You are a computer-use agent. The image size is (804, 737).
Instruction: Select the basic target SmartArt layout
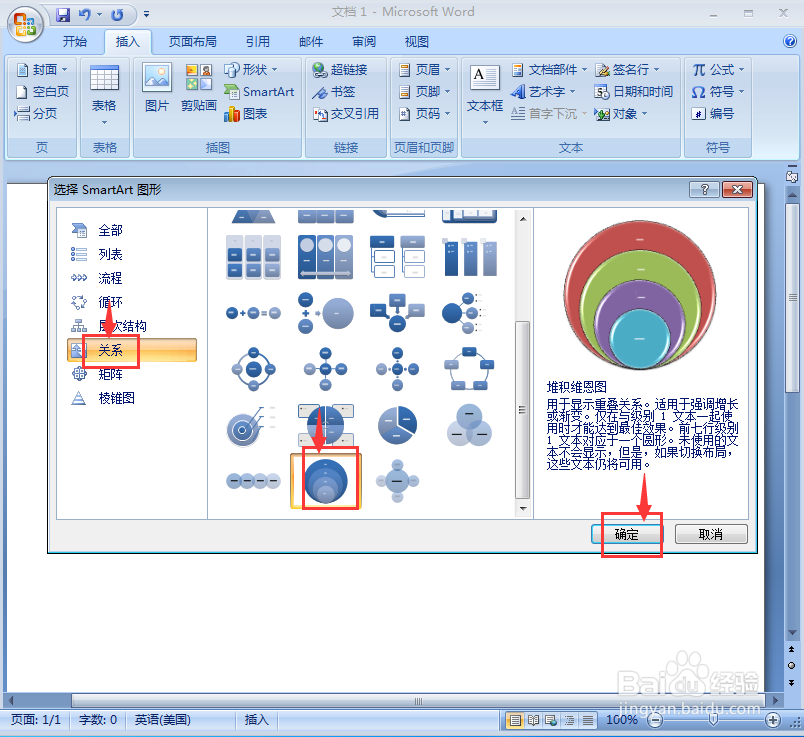point(253,426)
